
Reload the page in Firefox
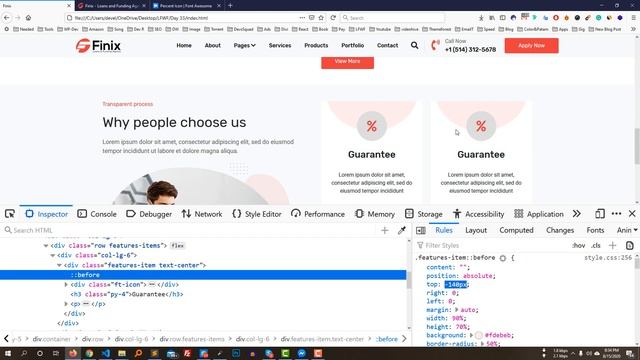point(333,18)
